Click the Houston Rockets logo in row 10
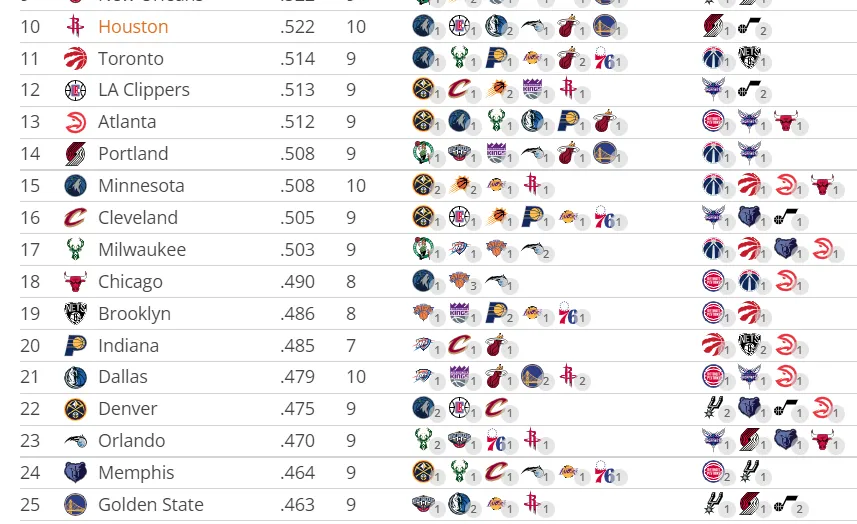857x524 pixels. [75, 26]
